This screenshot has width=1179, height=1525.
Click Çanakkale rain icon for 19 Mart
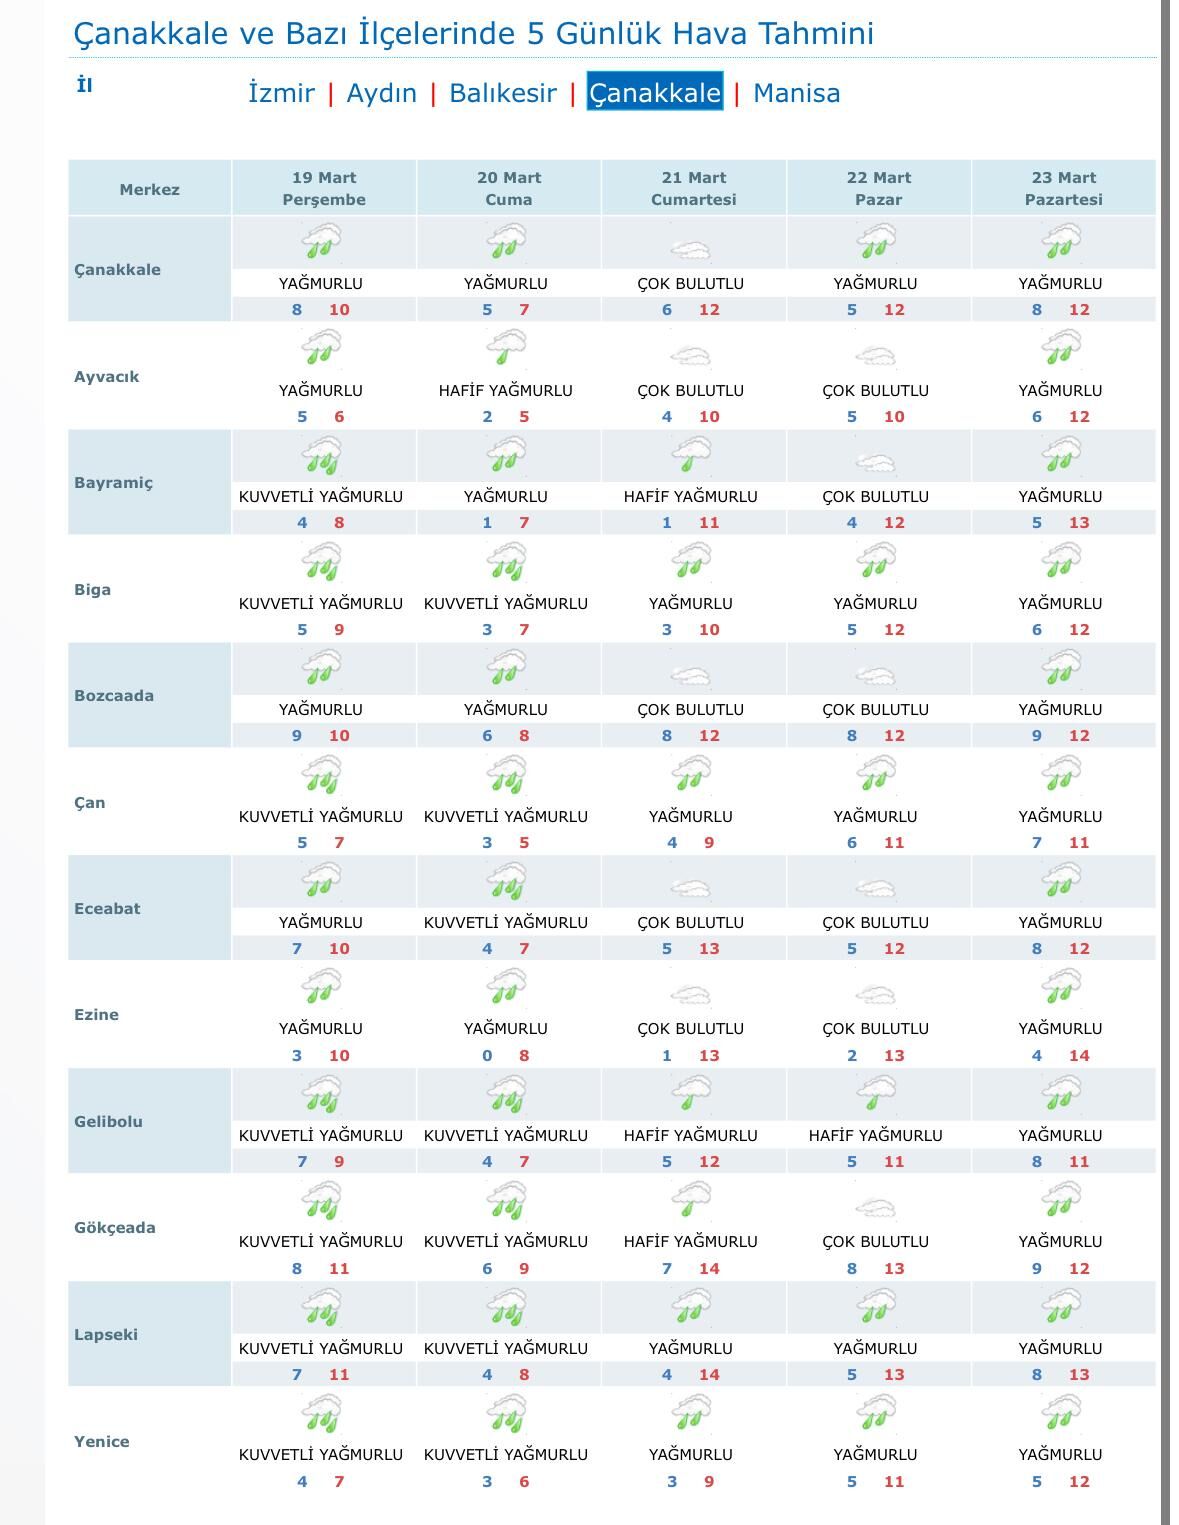(321, 242)
